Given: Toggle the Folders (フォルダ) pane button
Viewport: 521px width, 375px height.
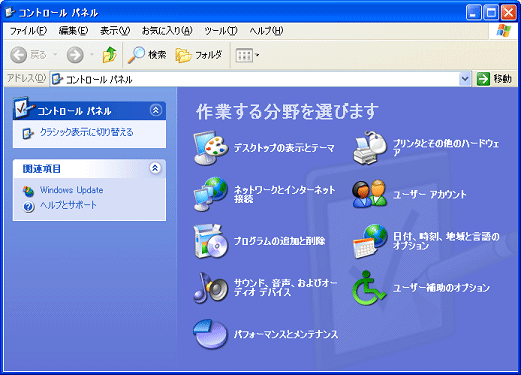Looking at the screenshot, I should click(x=199, y=55).
